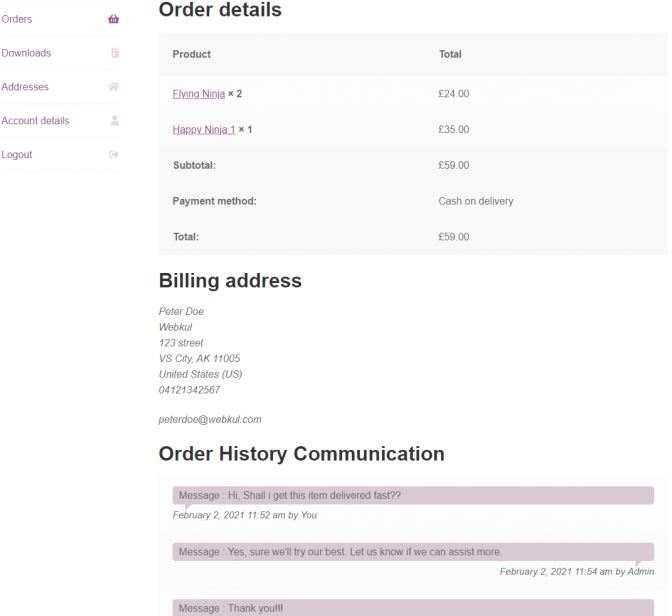Click the Order details heading
This screenshot has height=616, width=672.
tap(220, 9)
